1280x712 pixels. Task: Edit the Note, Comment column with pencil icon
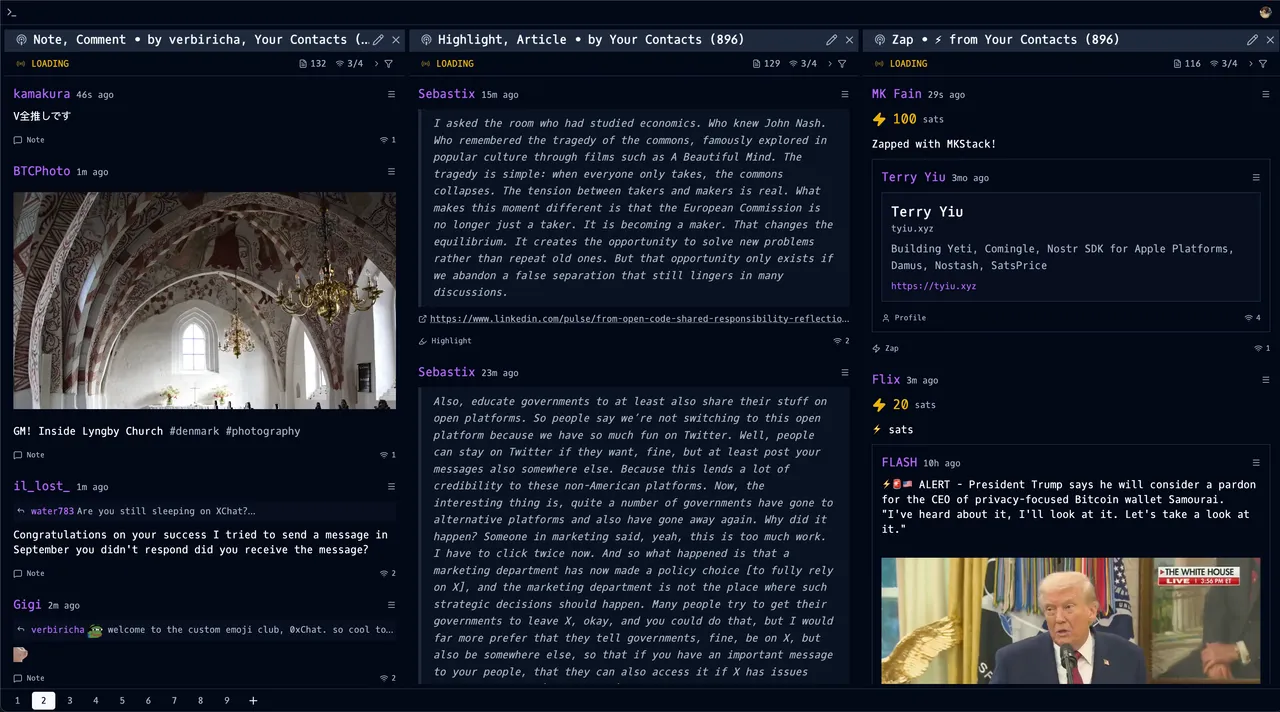tap(378, 40)
